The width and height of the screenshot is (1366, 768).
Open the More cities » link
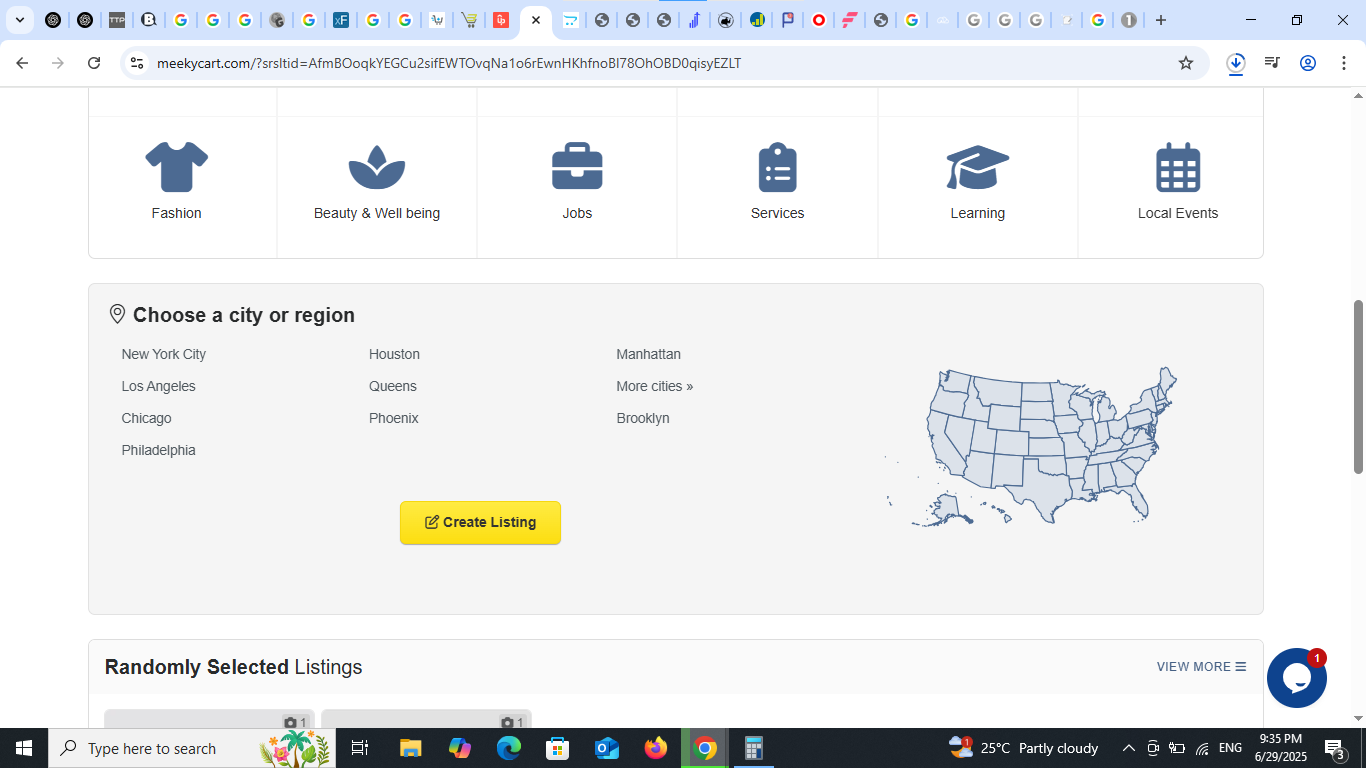(x=655, y=386)
